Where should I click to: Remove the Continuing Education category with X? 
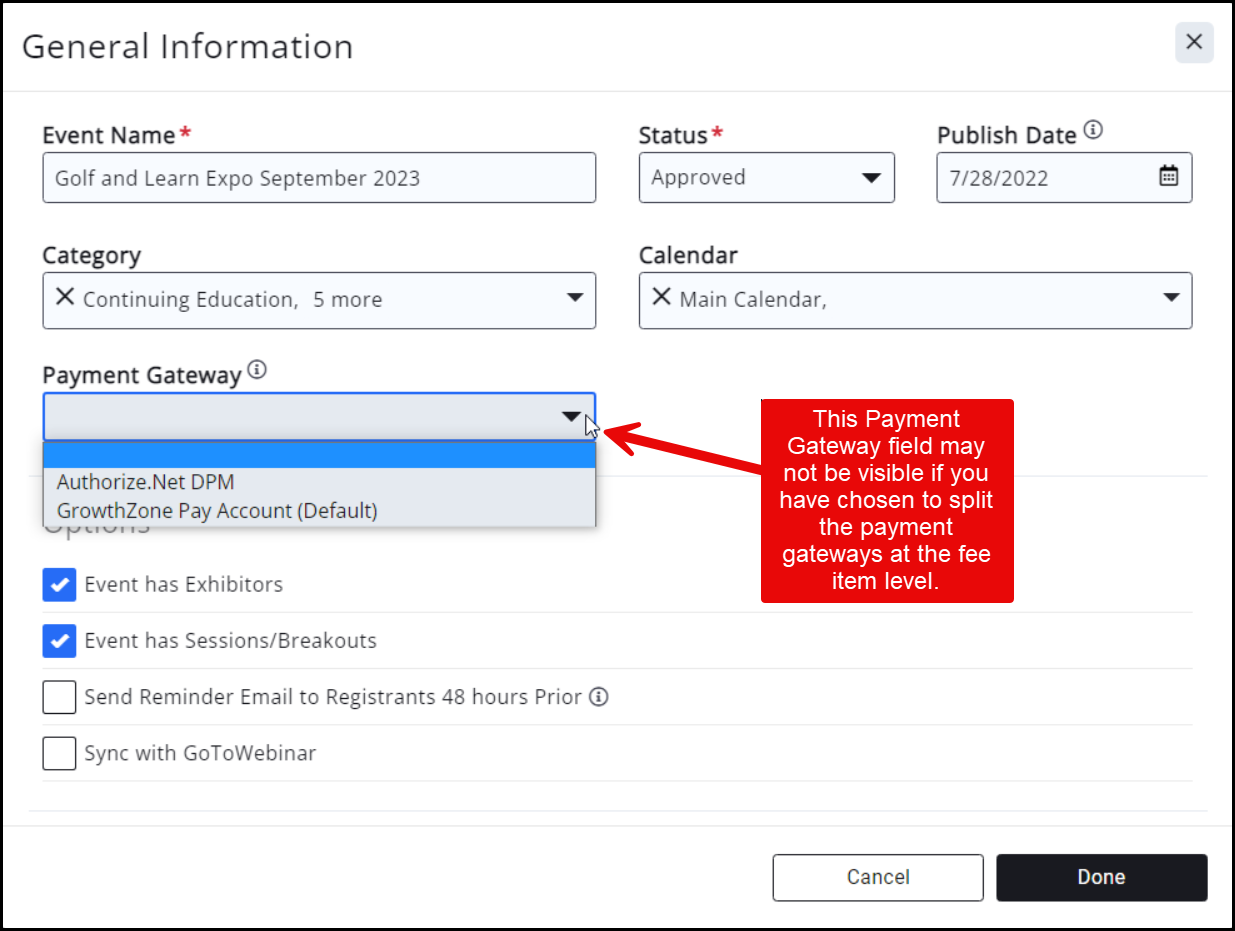pyautogui.click(x=65, y=298)
